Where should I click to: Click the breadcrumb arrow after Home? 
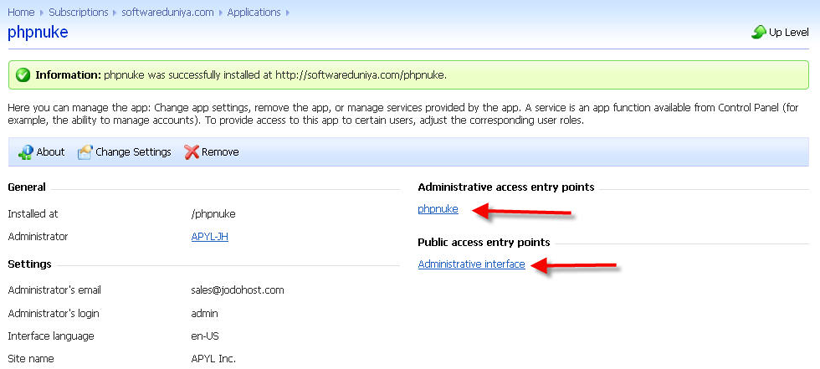(41, 13)
